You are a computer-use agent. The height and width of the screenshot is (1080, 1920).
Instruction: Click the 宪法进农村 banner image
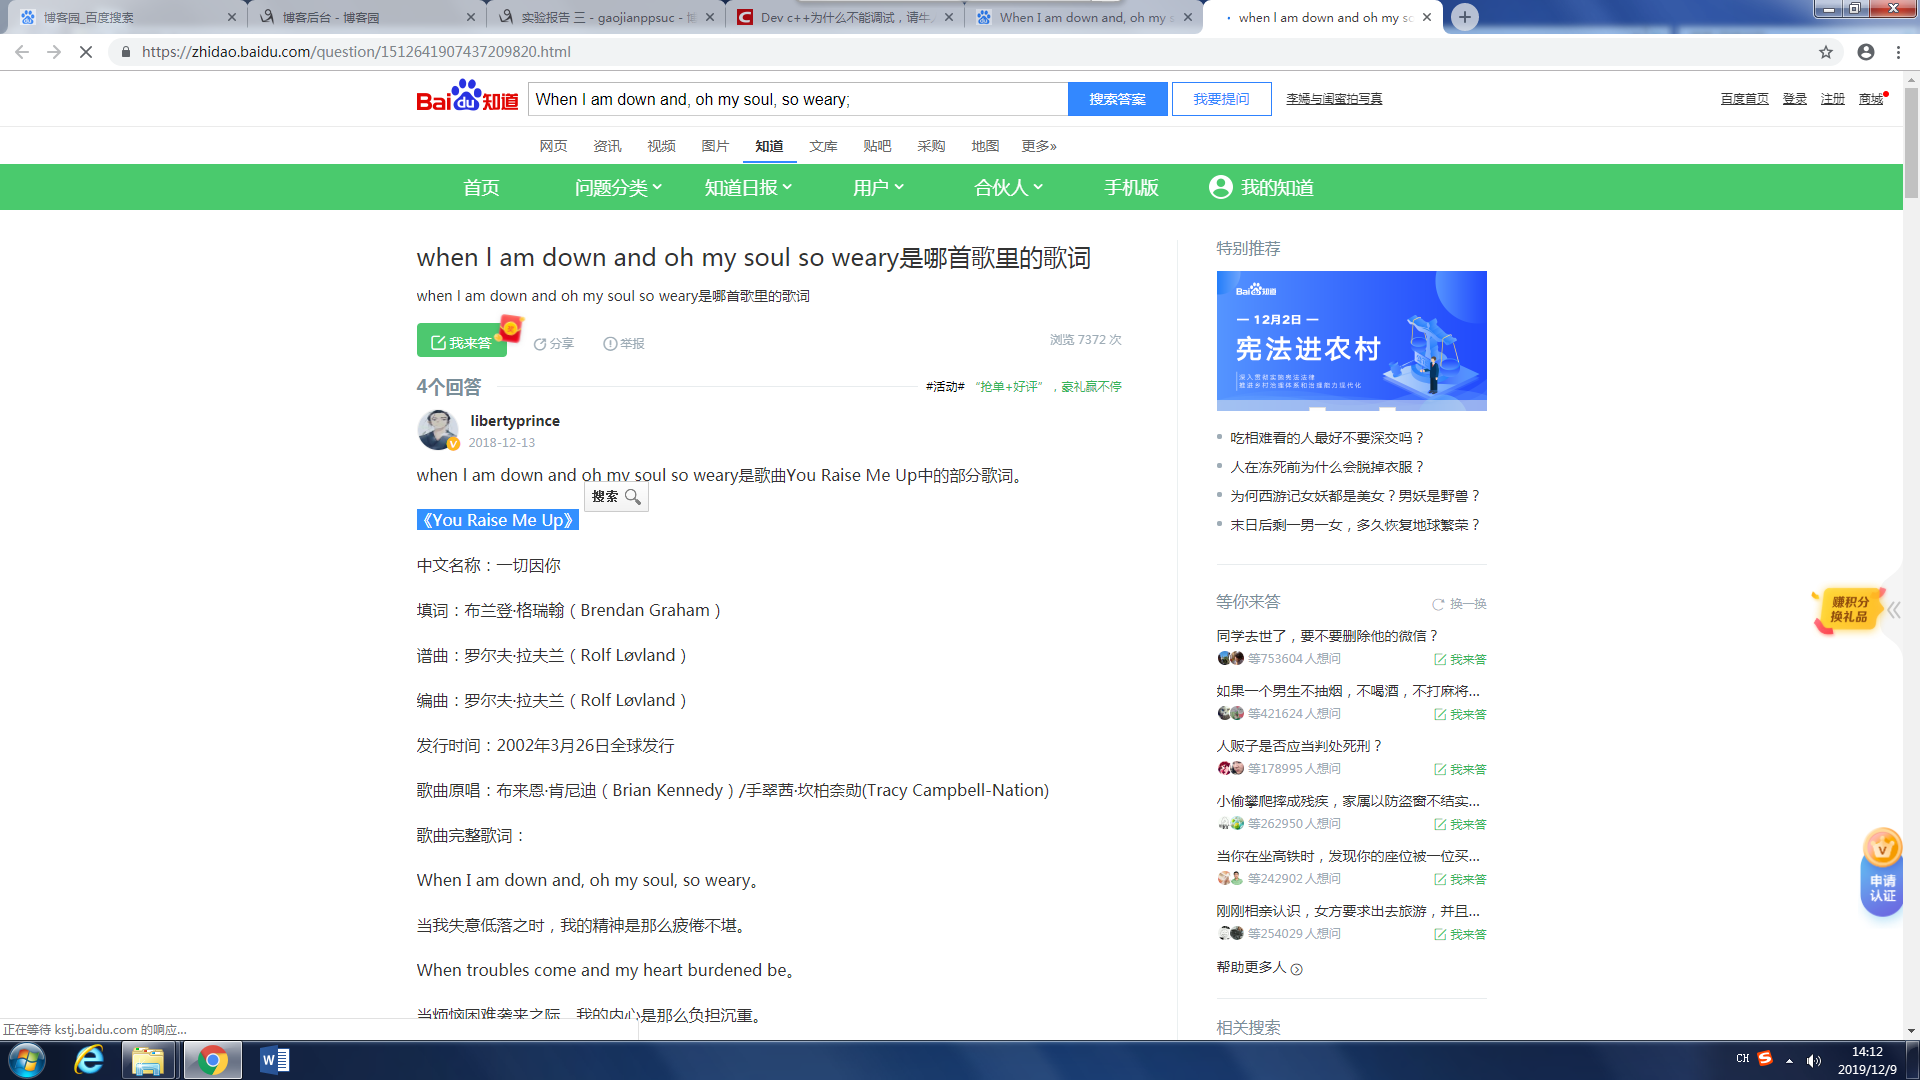[x=1351, y=340]
